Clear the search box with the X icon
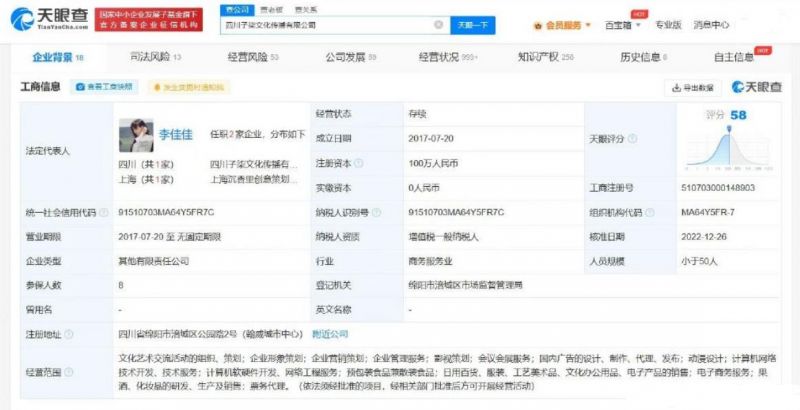 coord(438,24)
